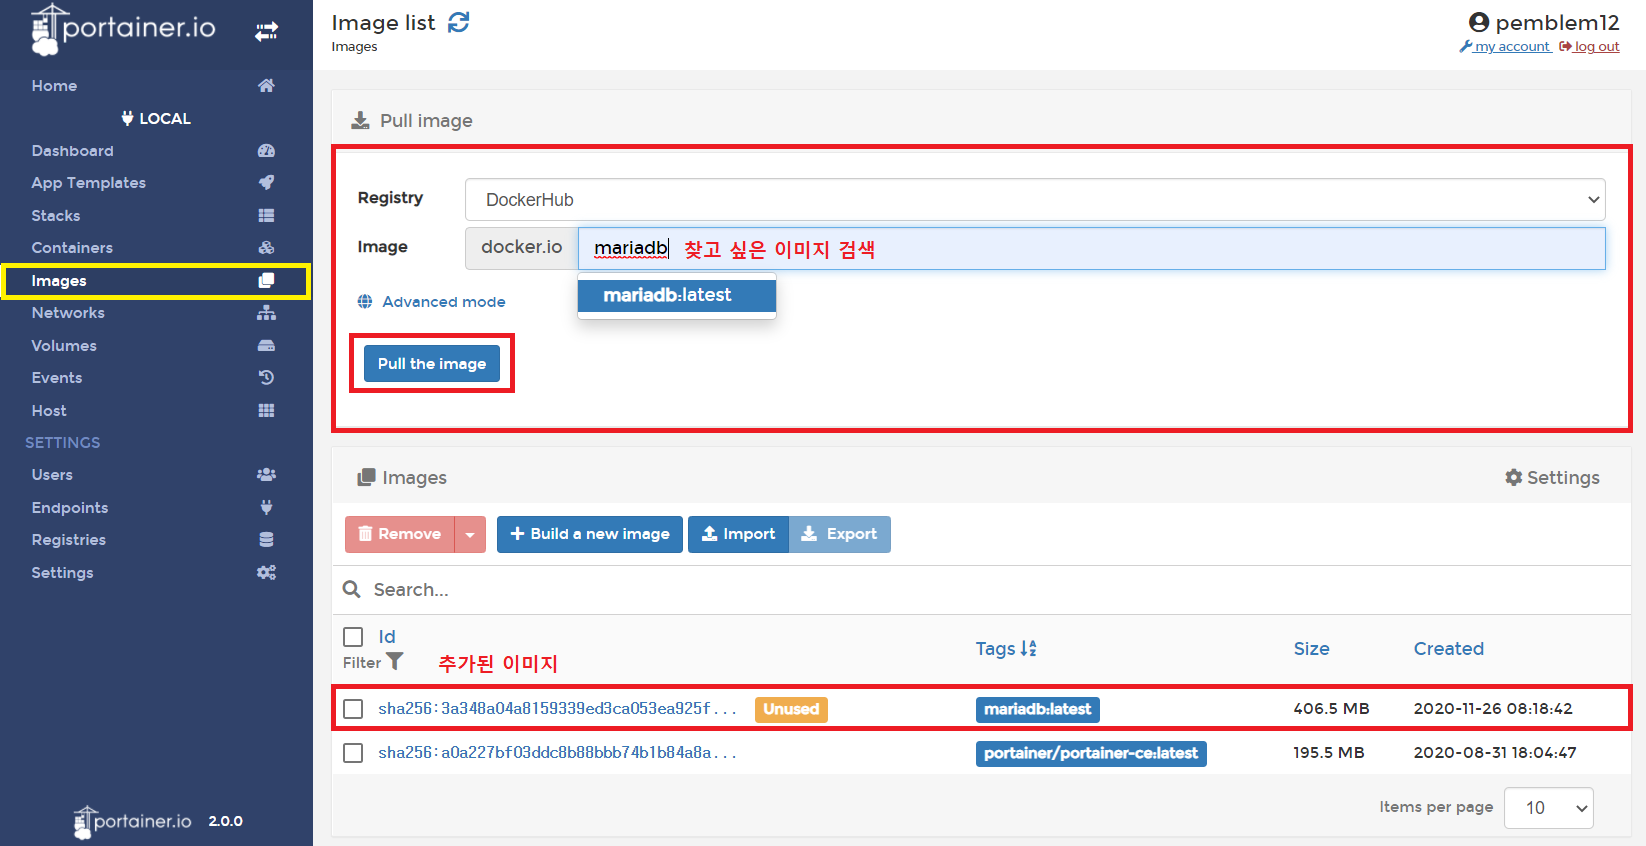Image resolution: width=1646 pixels, height=846 pixels.
Task: Click the mariadb:latest tag badge
Action: coord(1038,709)
